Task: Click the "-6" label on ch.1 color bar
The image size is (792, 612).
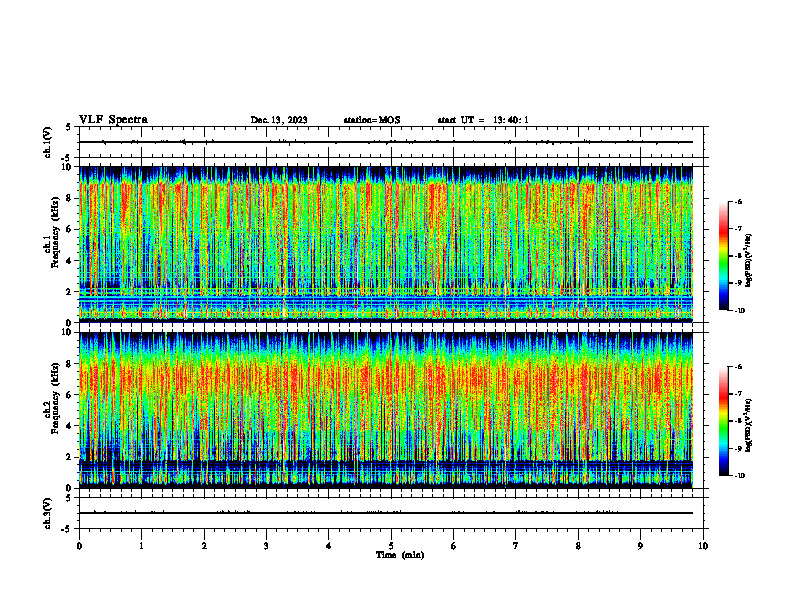Action: (737, 201)
